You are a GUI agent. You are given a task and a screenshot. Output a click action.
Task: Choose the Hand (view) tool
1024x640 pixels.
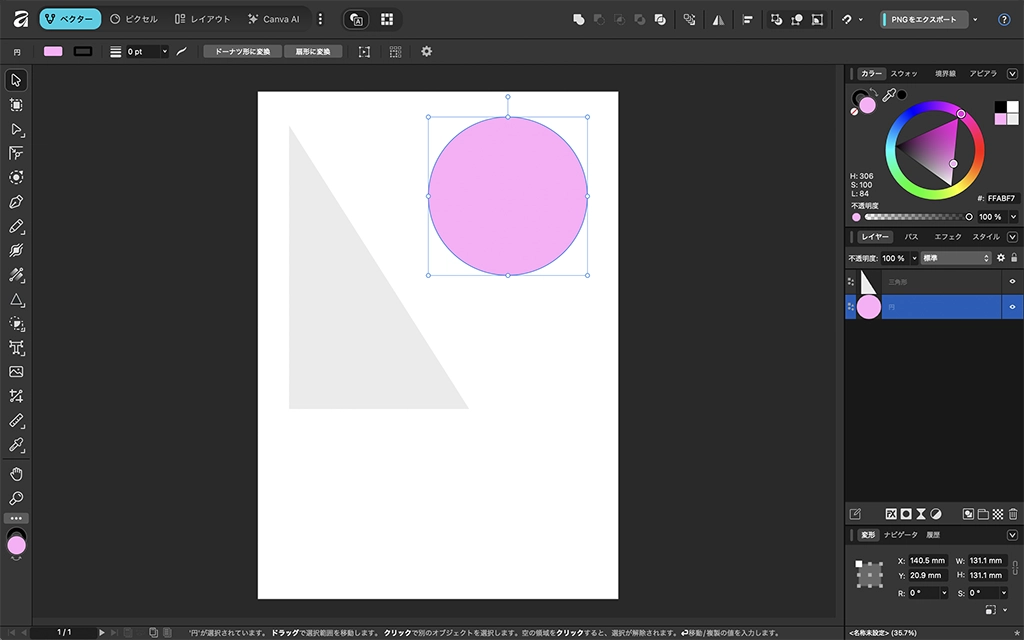(x=16, y=474)
